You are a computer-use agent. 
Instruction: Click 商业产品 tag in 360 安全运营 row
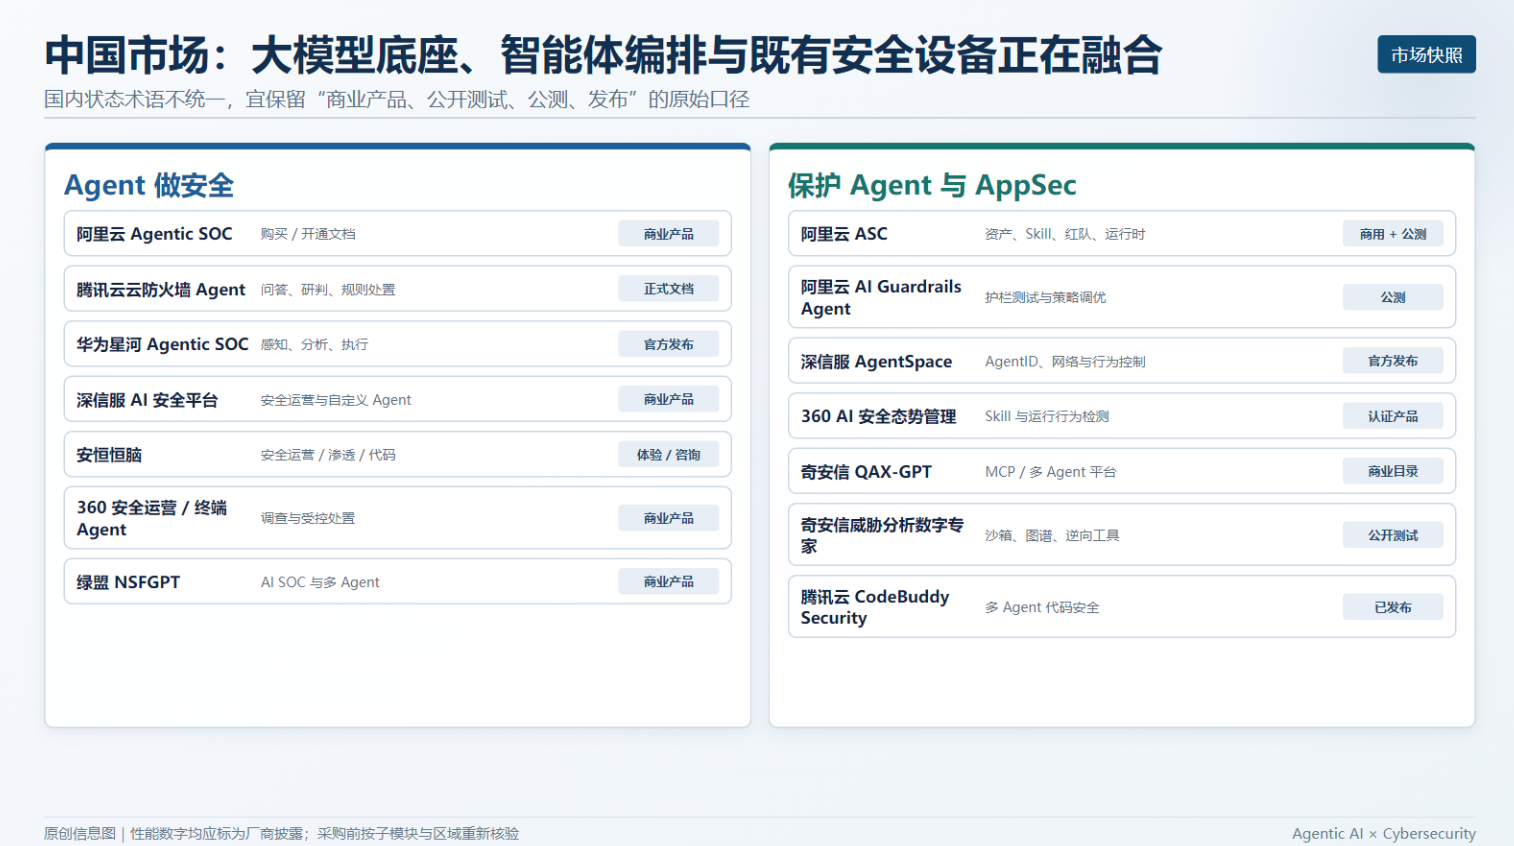[x=668, y=518]
